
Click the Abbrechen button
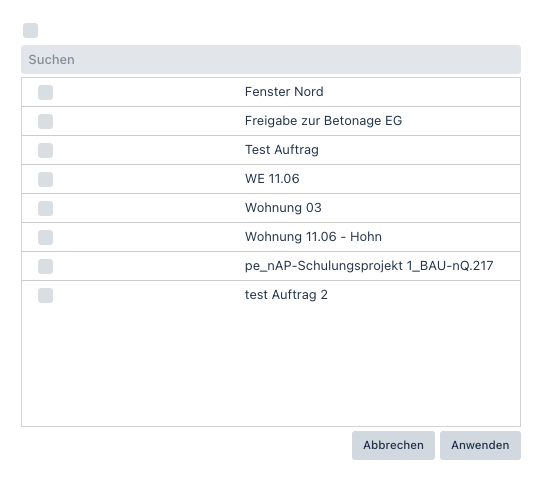pos(393,445)
